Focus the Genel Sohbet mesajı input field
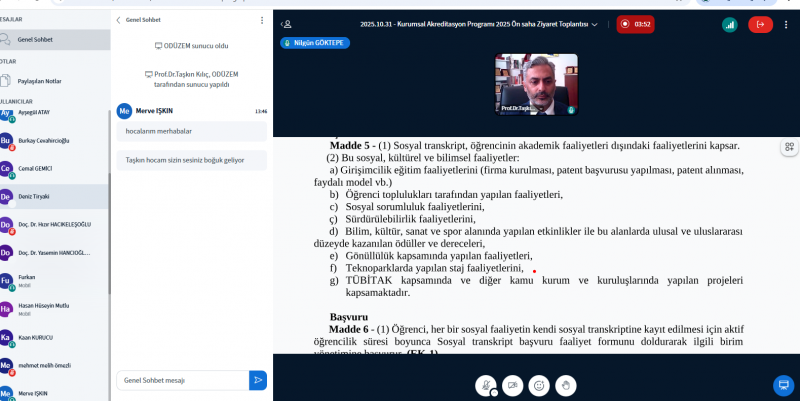800x401 pixels. point(181,380)
